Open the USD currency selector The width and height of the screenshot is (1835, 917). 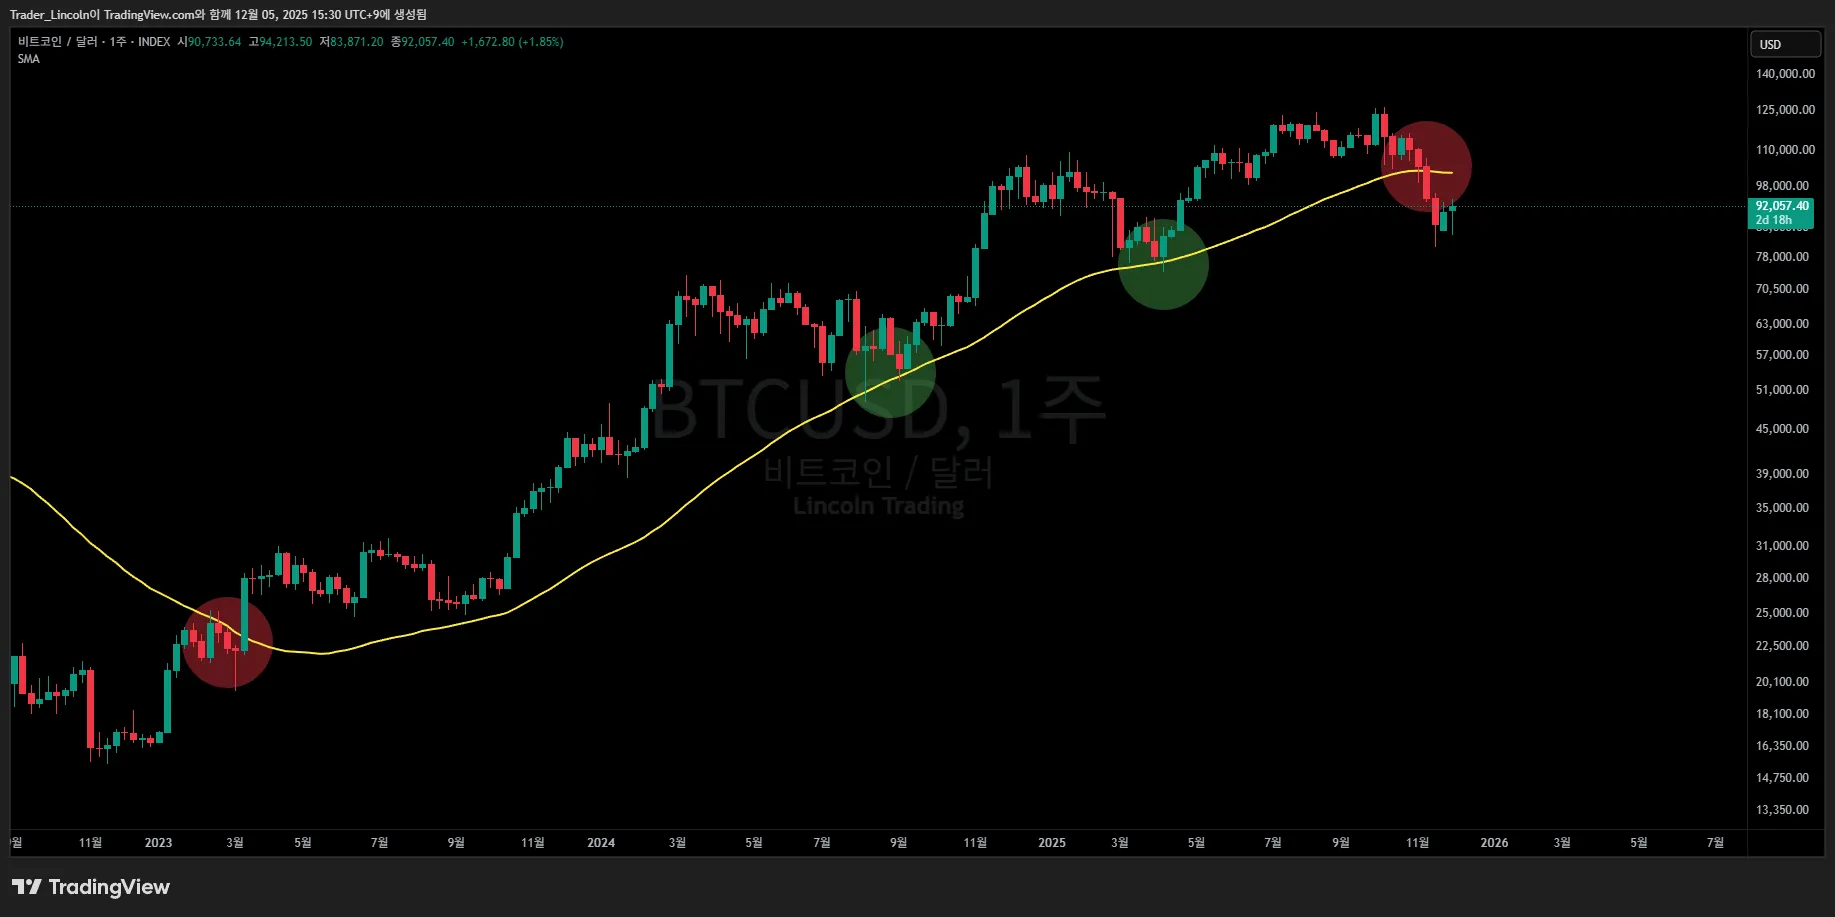pos(1784,44)
